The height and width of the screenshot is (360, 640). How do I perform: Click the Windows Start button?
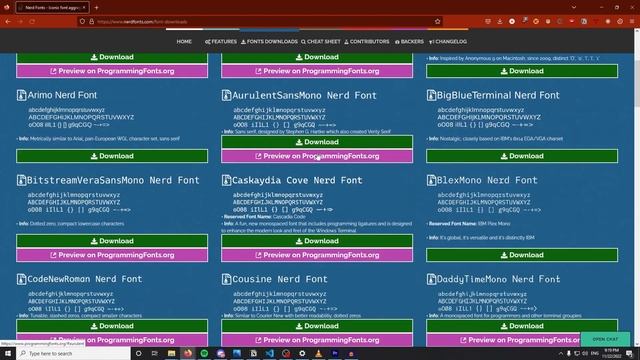[x=8, y=353]
